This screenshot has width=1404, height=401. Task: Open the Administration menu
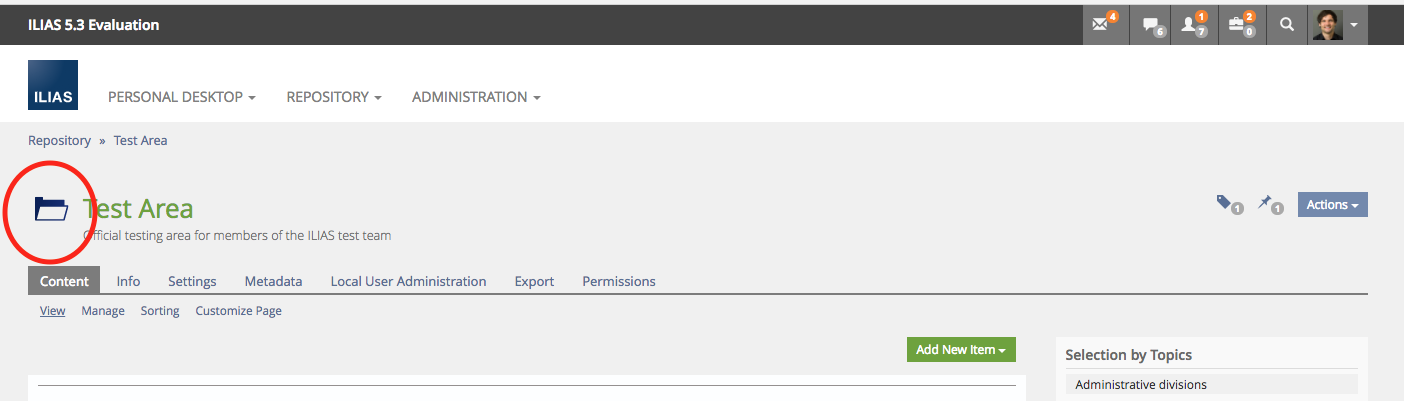(x=475, y=97)
